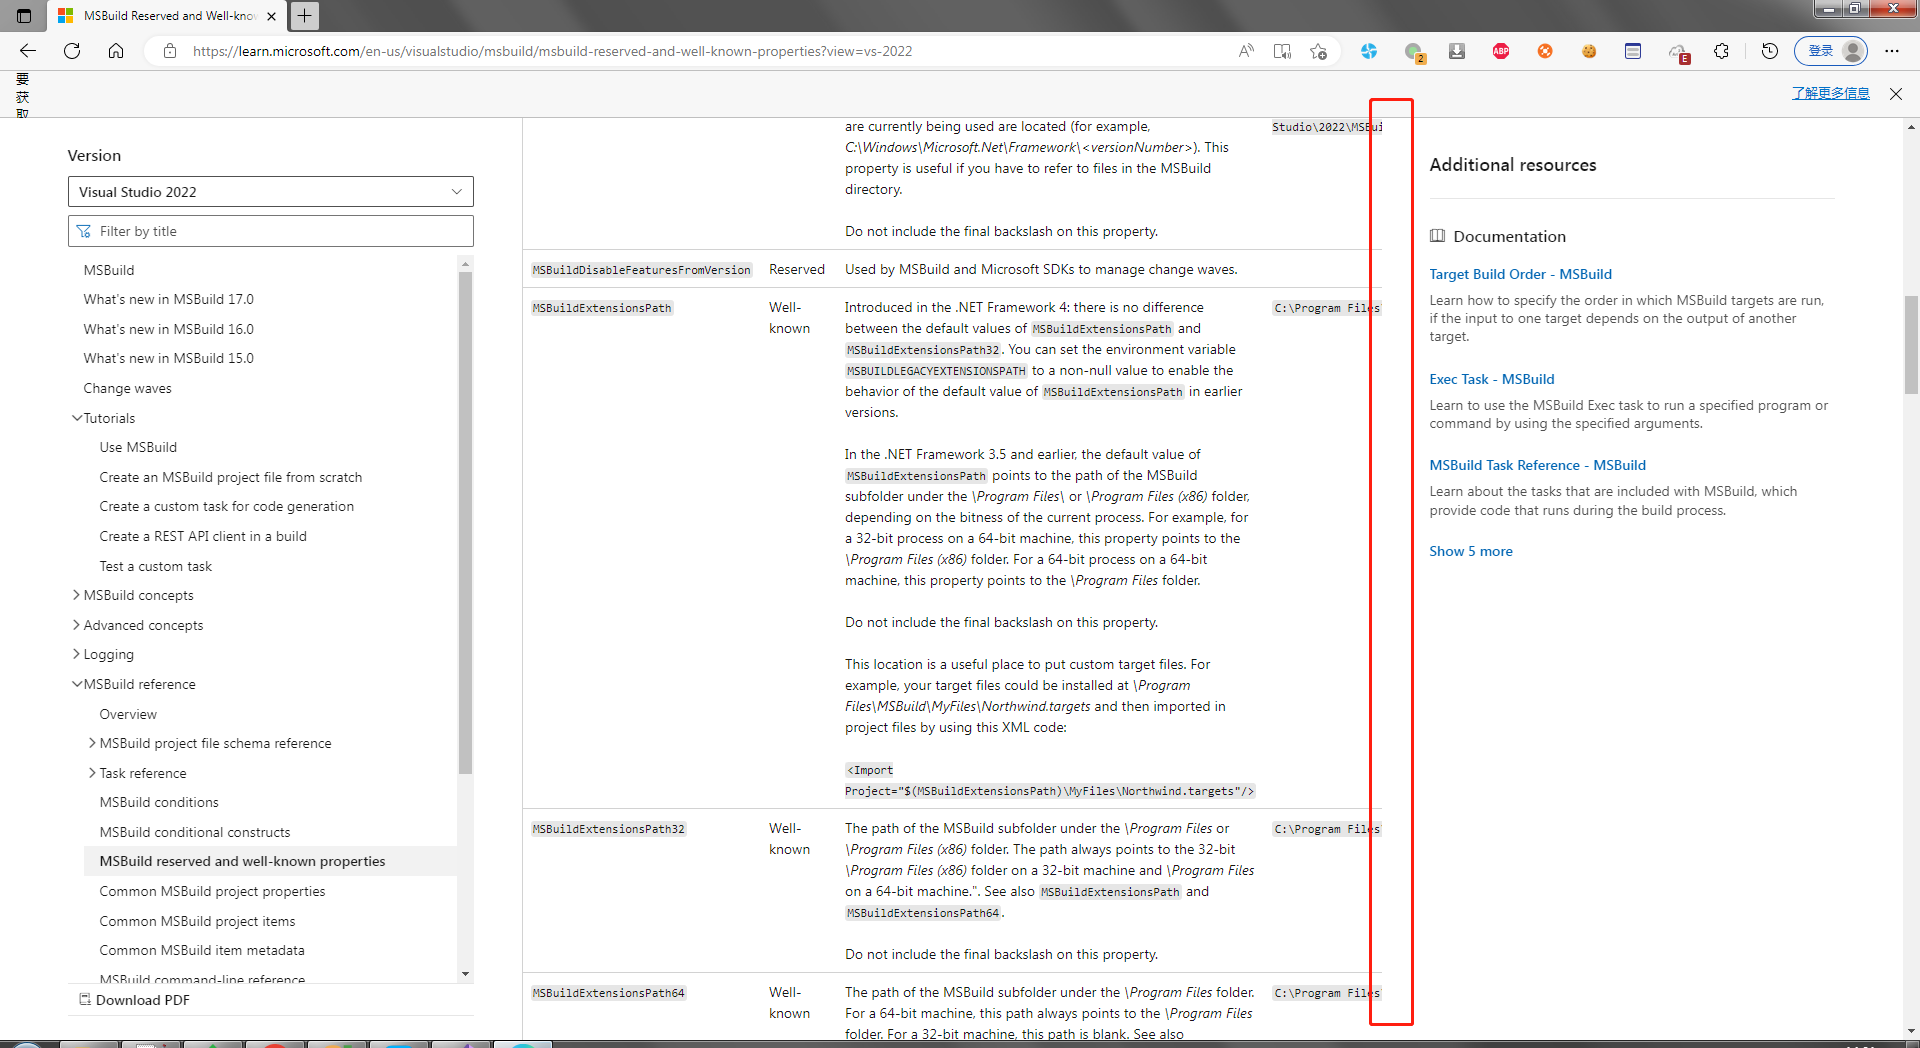This screenshot has height=1048, width=1920.
Task: Click the site security lock icon
Action: click(170, 51)
